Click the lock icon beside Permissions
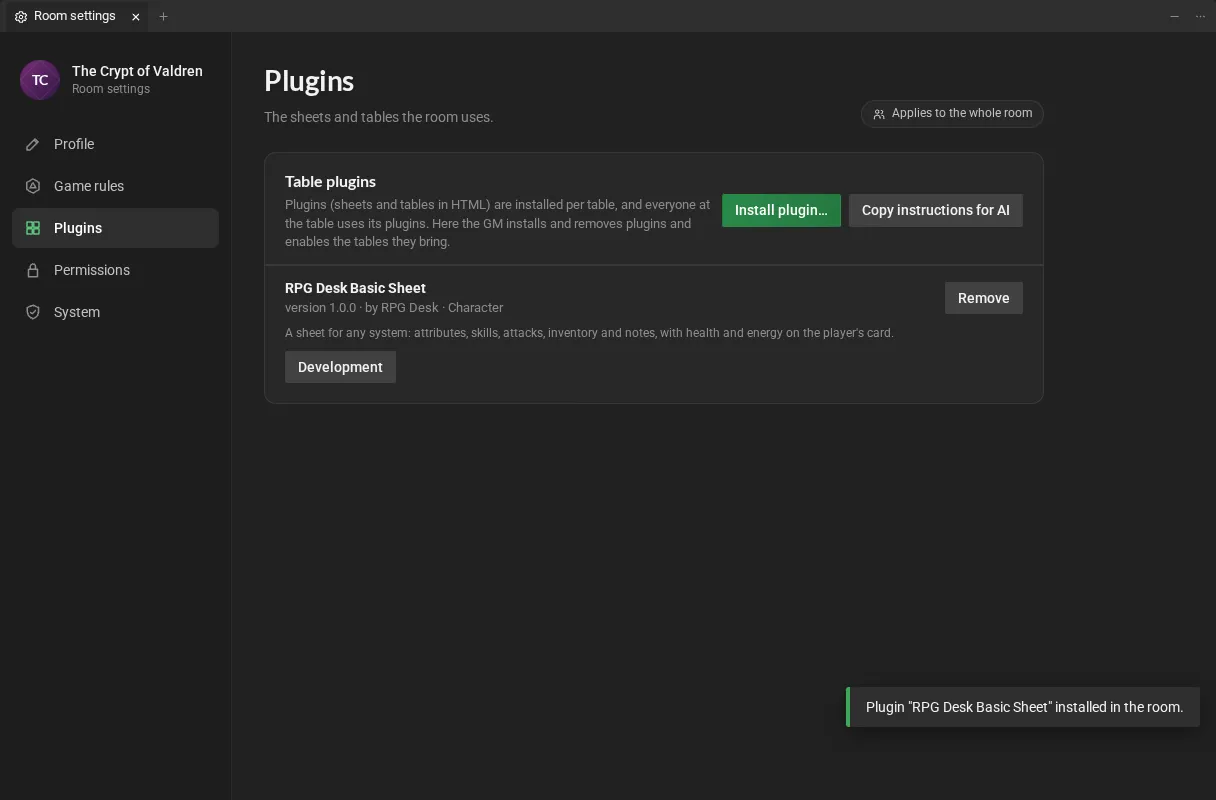This screenshot has width=1216, height=800. 33,270
